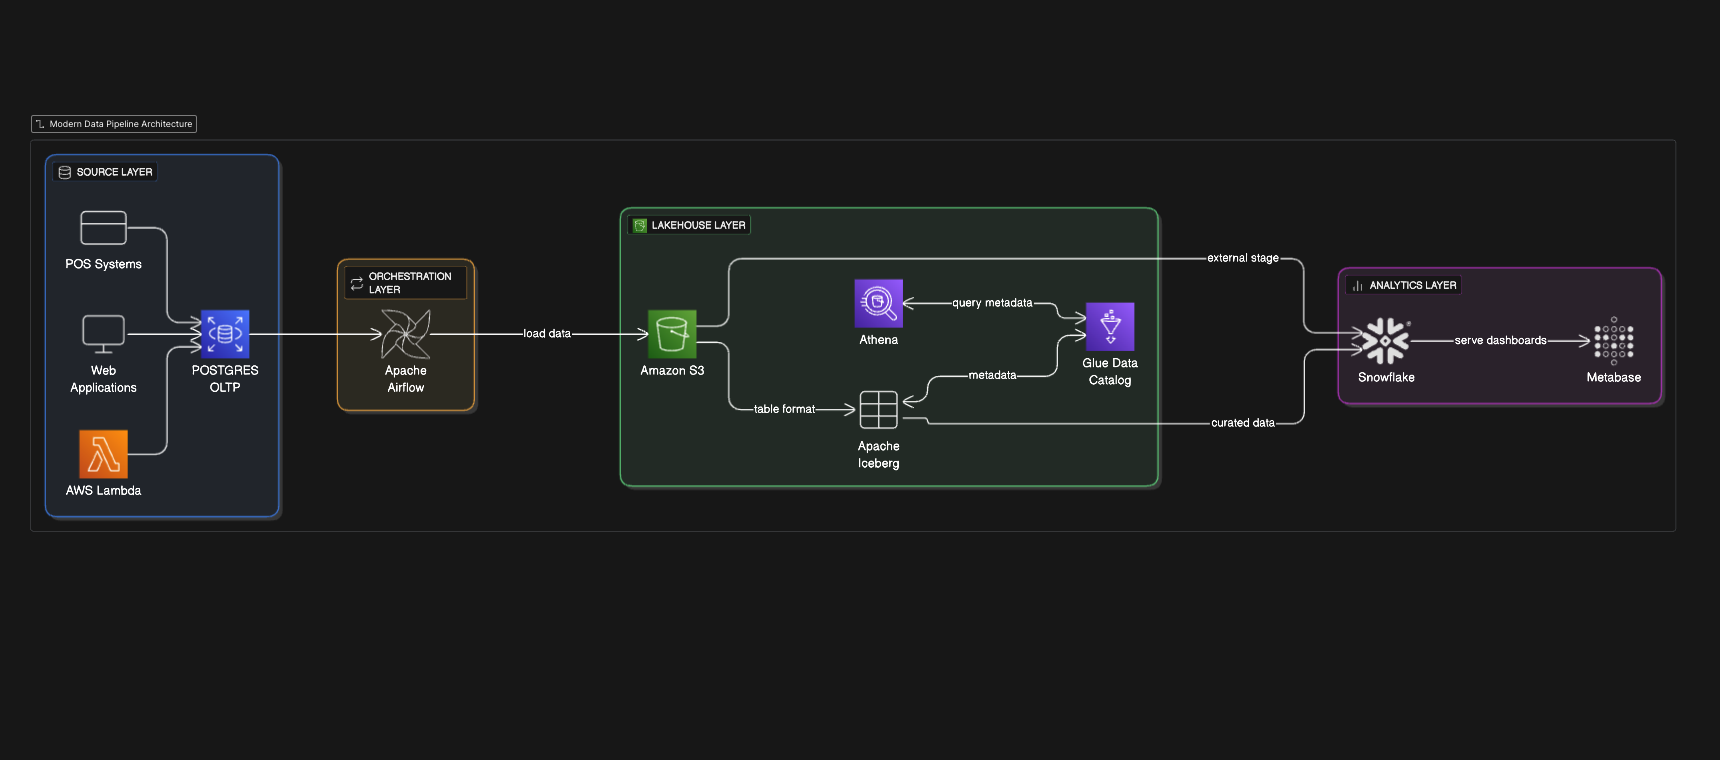Viewport: 1720px width, 760px height.
Task: Click the Source Layer database icon
Action: [65, 172]
